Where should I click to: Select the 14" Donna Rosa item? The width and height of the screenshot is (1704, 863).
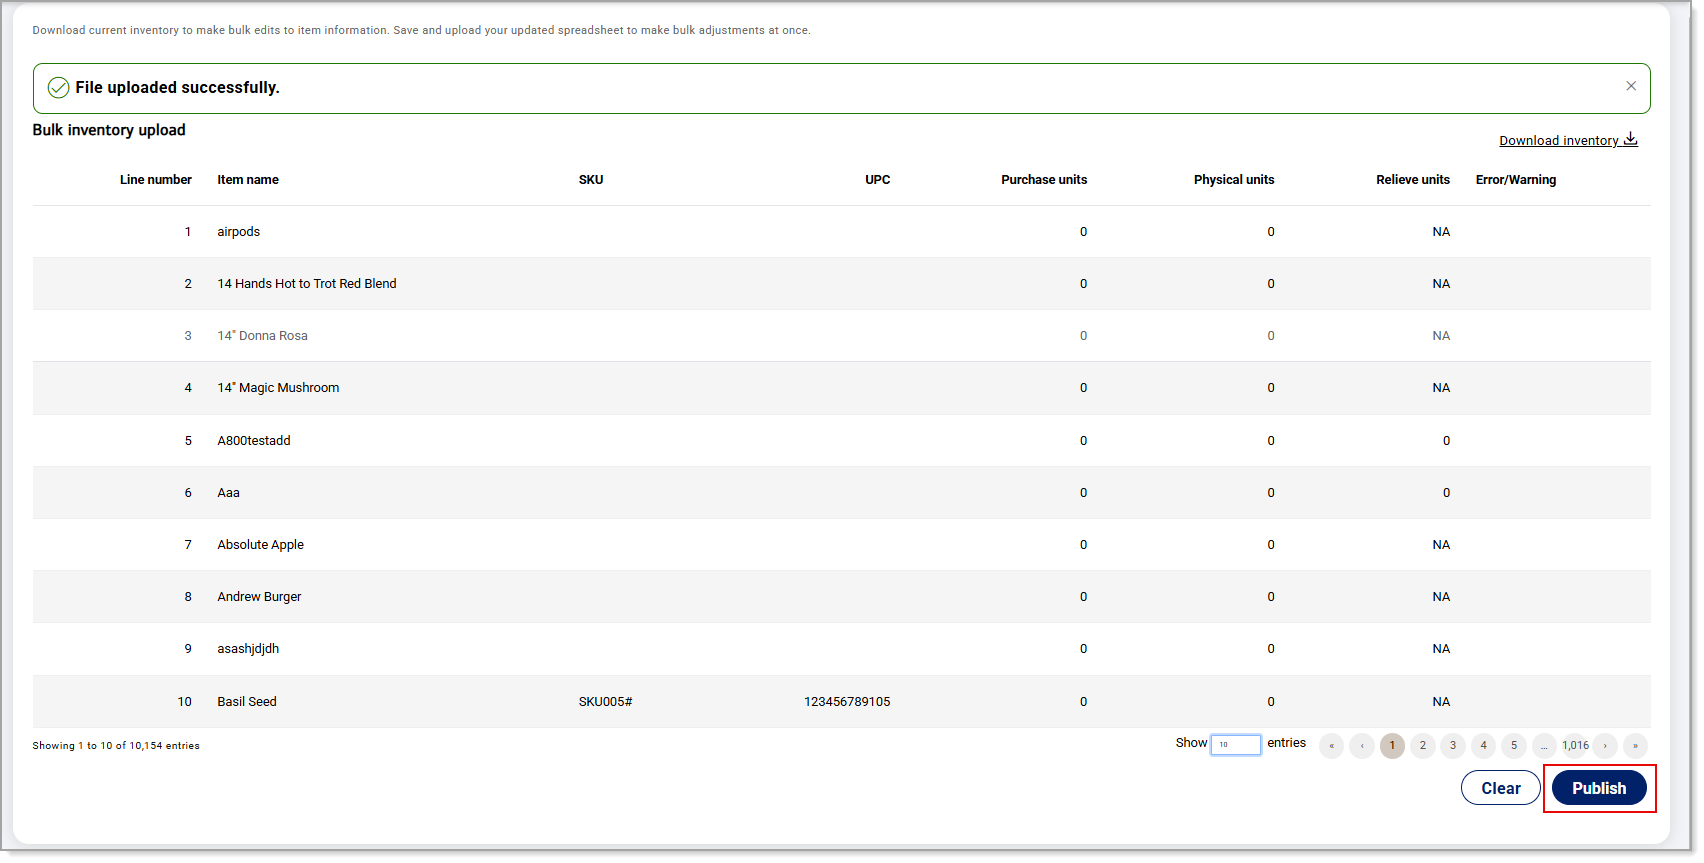[263, 336]
